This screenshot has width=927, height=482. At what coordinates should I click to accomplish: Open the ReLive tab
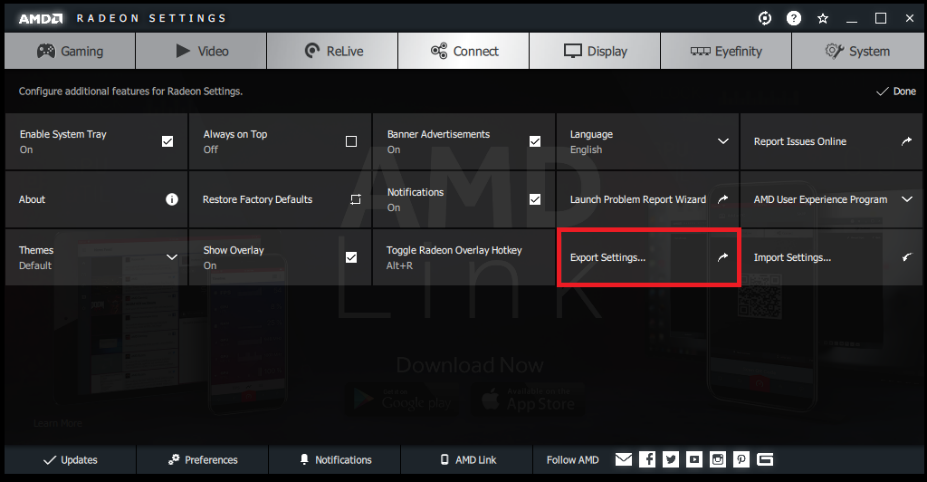[332, 51]
